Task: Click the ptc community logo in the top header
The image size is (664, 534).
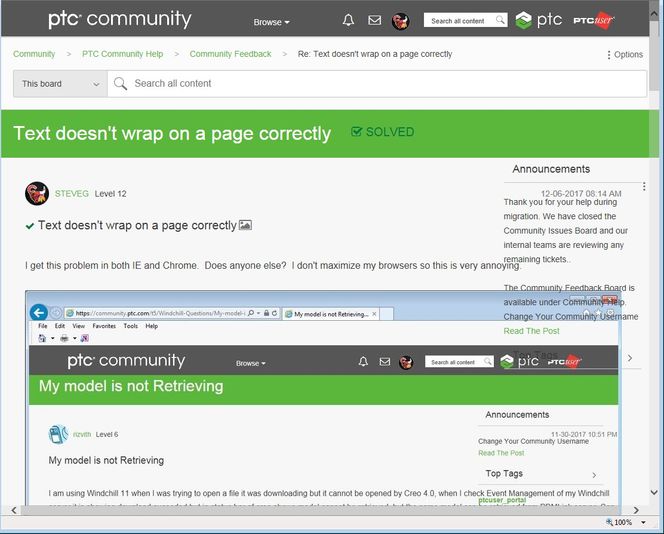Action: point(120,19)
